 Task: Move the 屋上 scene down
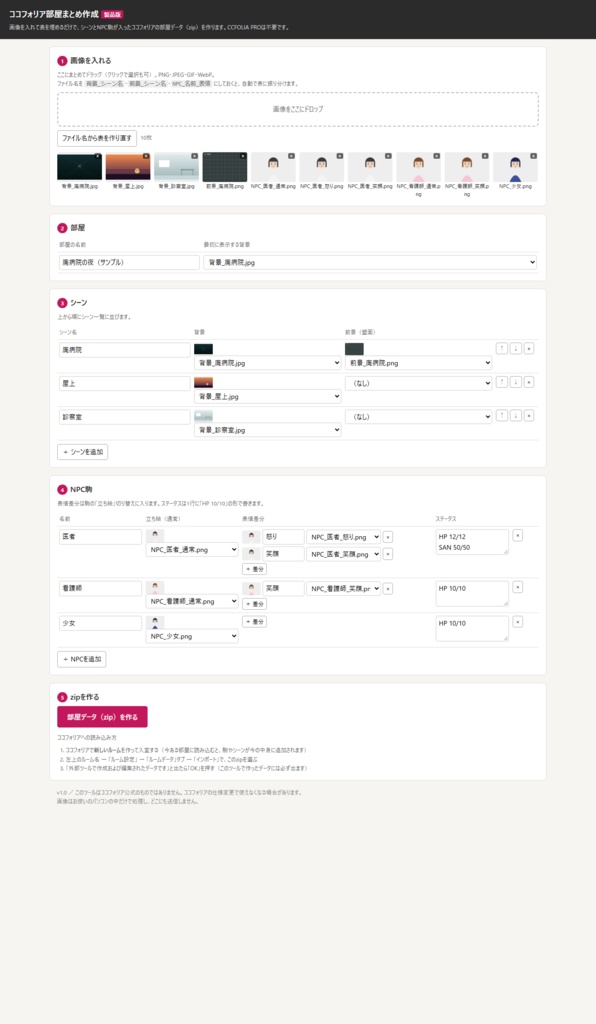point(516,382)
